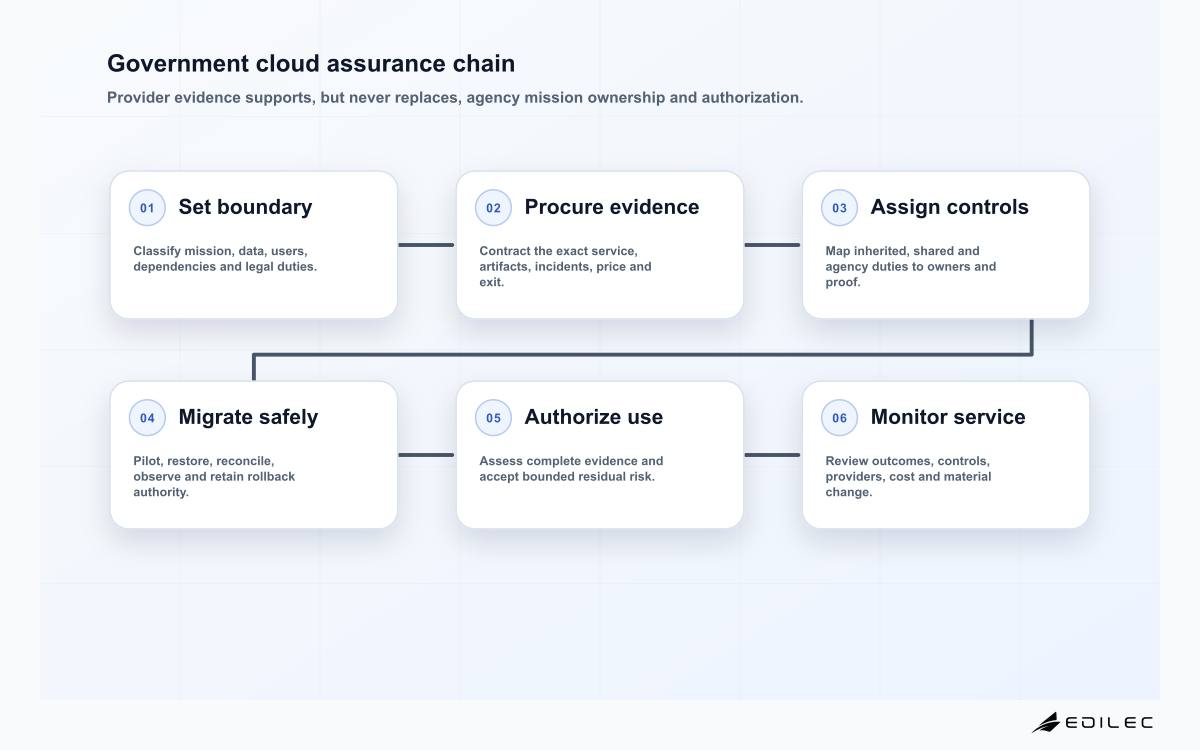Click the EDILEC brand wordmark

coord(1109,722)
